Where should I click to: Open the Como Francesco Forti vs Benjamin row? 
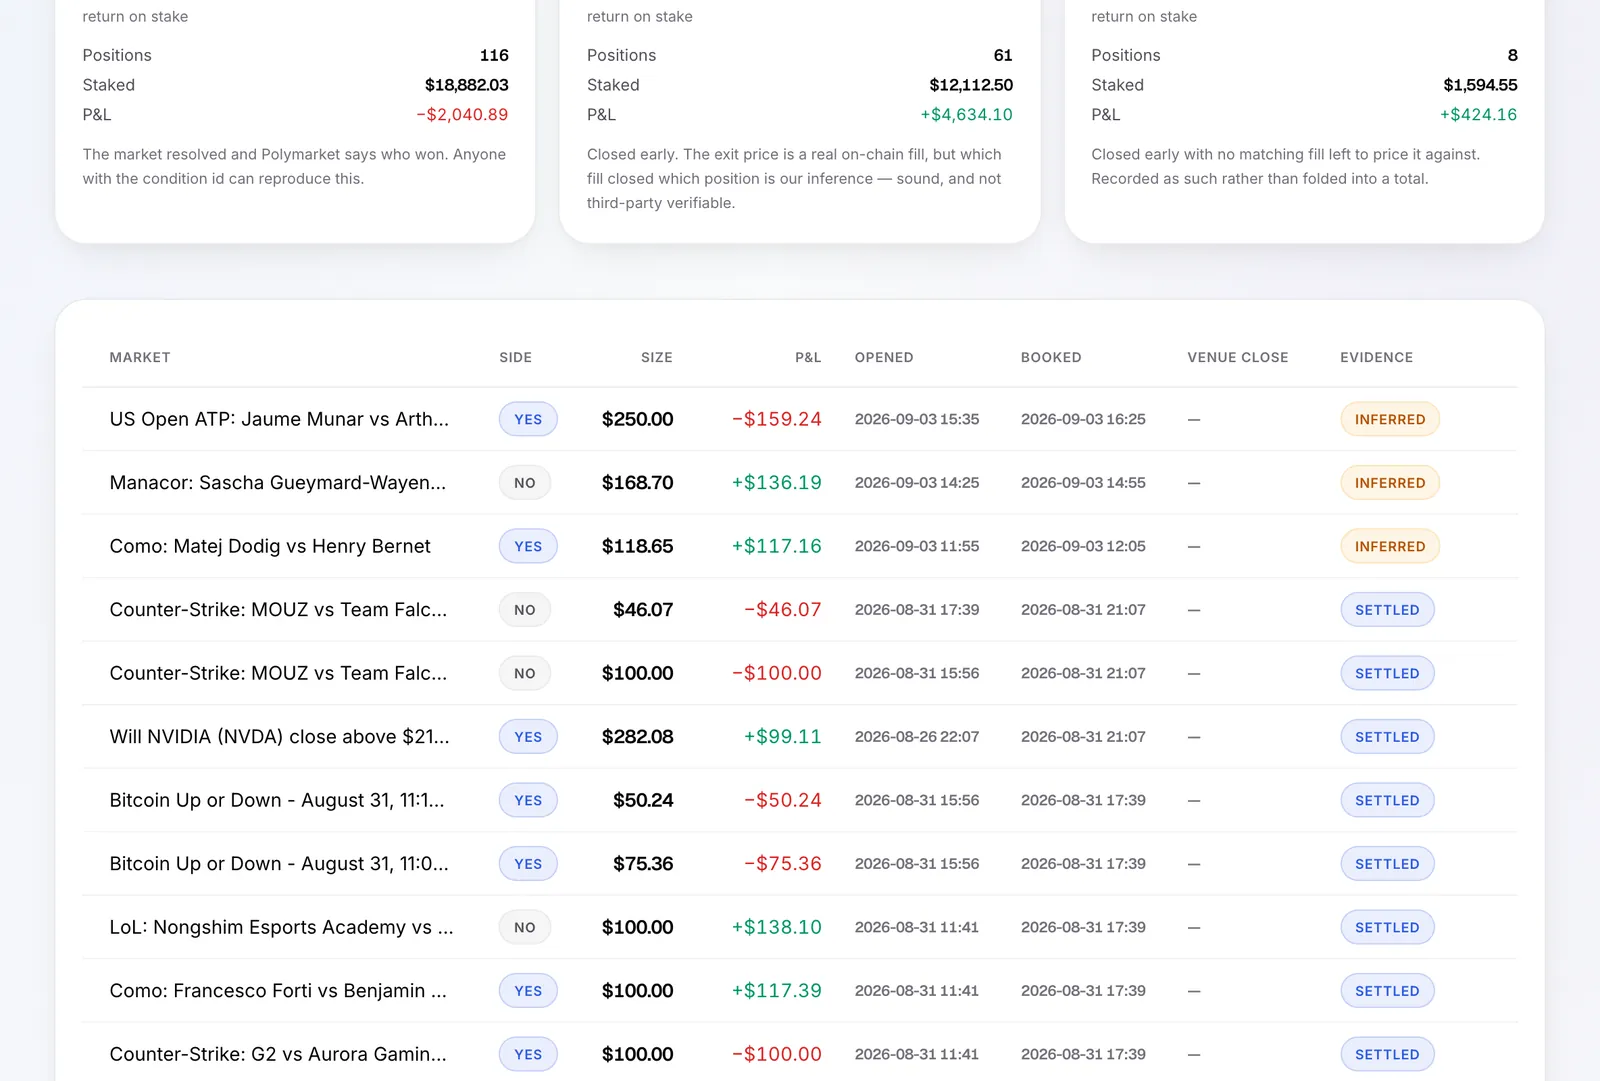tap(800, 991)
